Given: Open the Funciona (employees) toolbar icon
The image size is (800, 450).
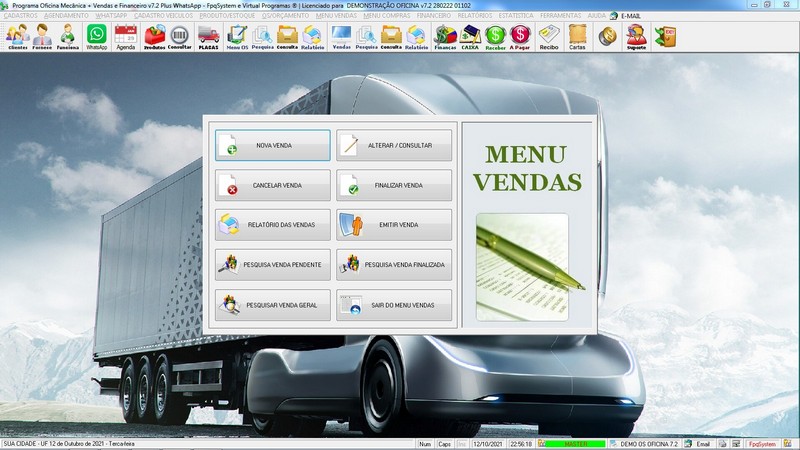Looking at the screenshot, I should pos(67,37).
